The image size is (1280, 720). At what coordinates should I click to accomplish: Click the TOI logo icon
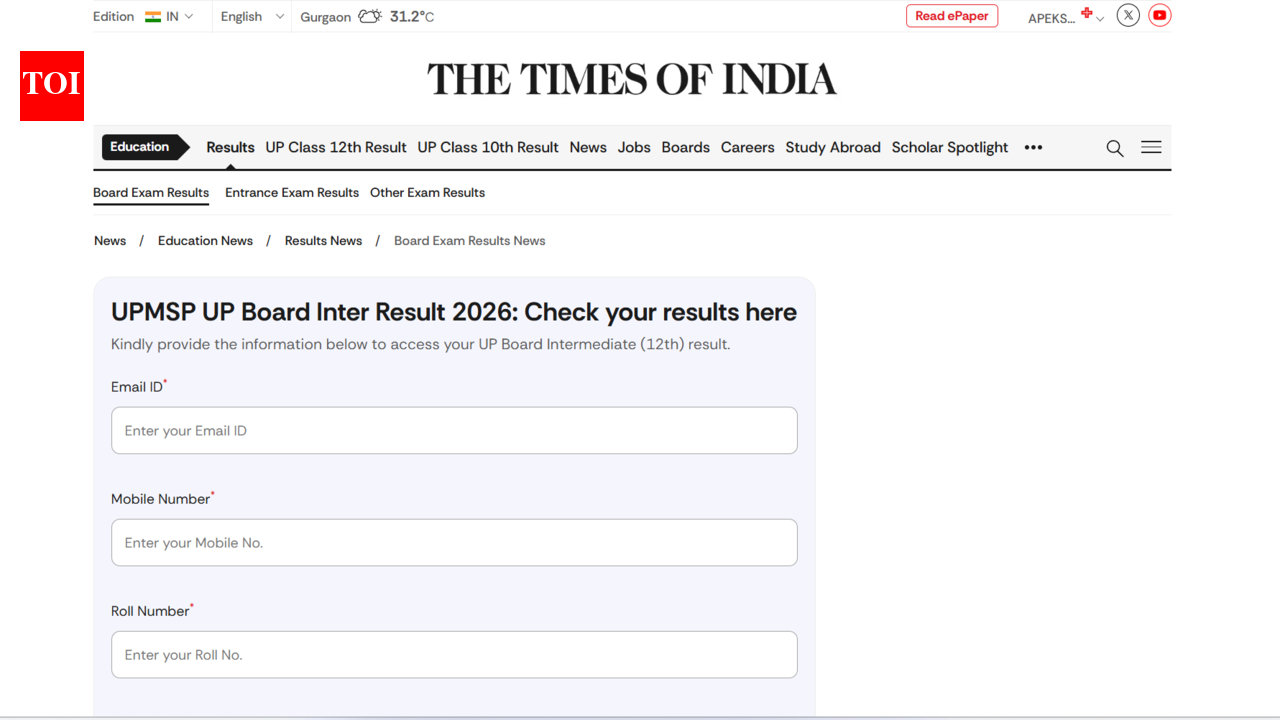pos(51,85)
